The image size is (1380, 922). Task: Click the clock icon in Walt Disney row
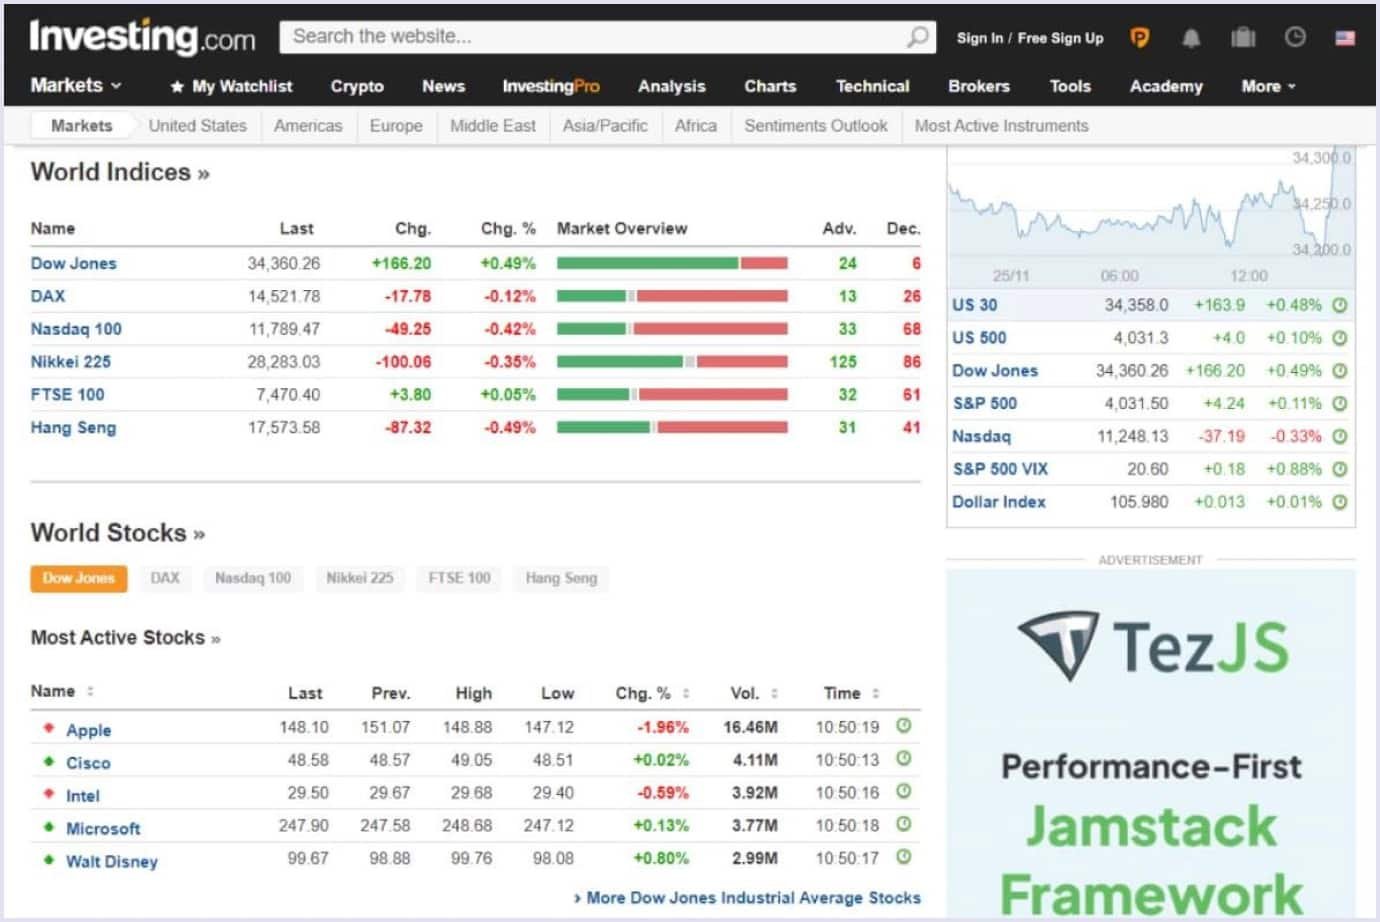[903, 857]
